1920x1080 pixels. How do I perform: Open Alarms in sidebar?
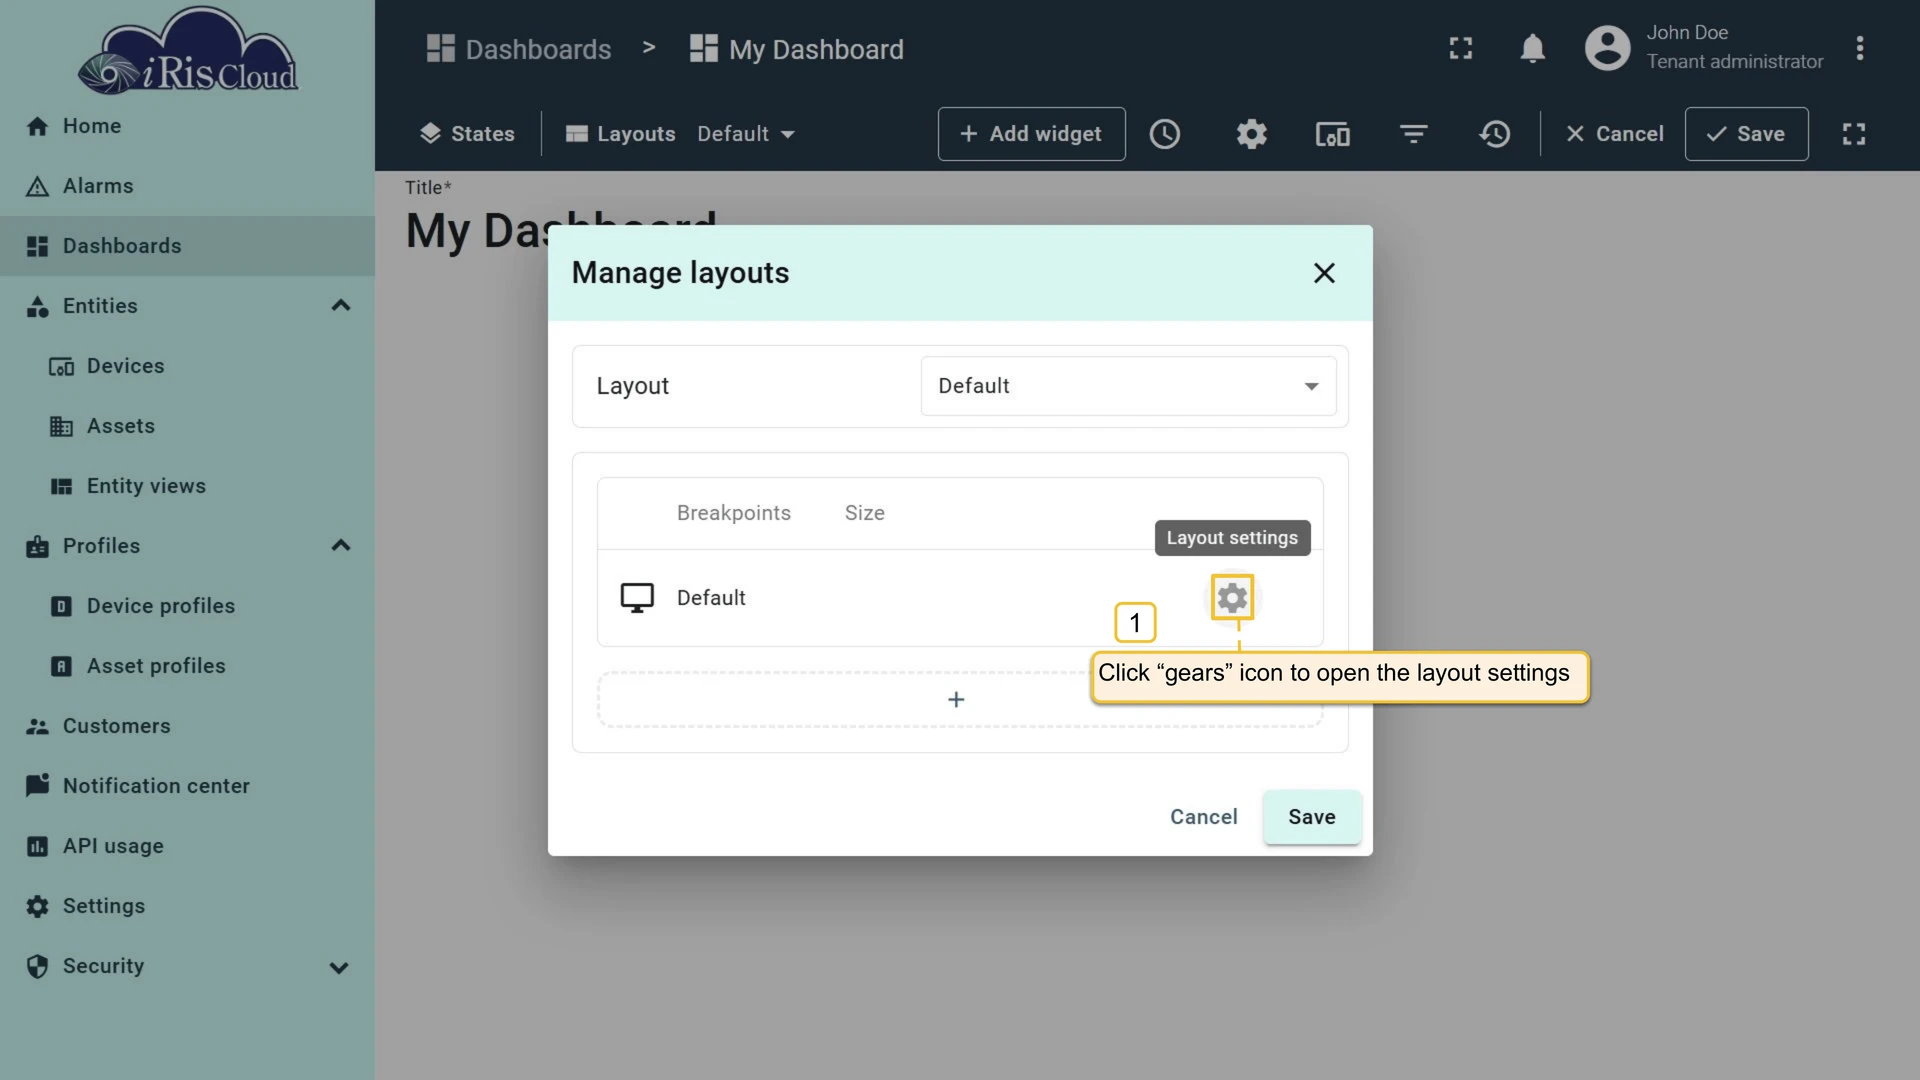click(187, 186)
